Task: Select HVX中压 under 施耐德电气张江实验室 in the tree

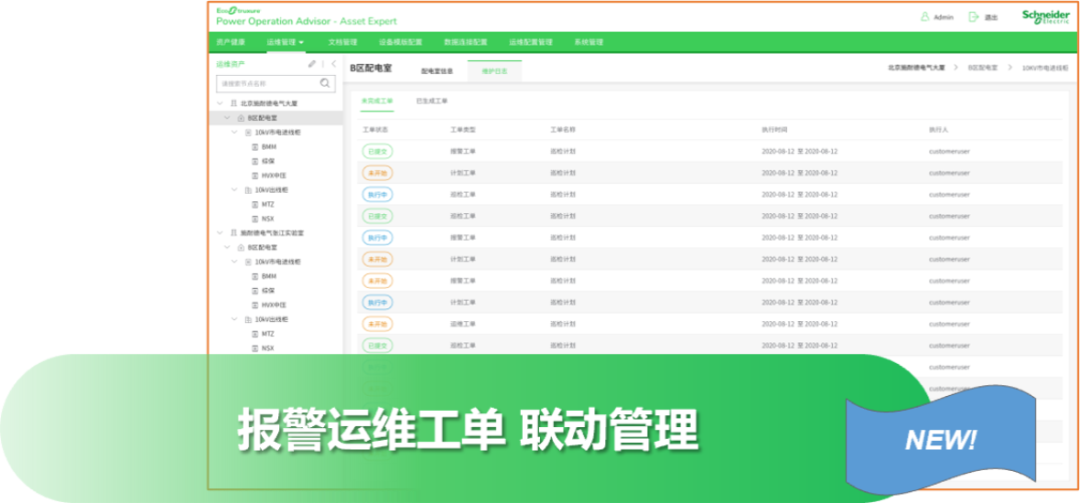Action: tap(273, 305)
